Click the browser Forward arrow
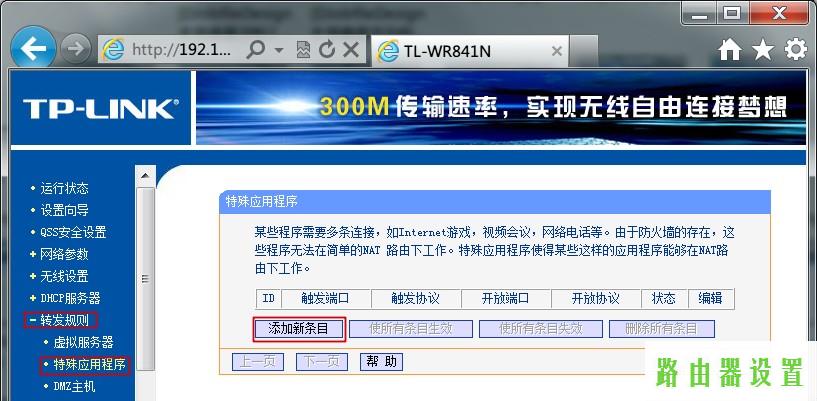 [x=76, y=49]
